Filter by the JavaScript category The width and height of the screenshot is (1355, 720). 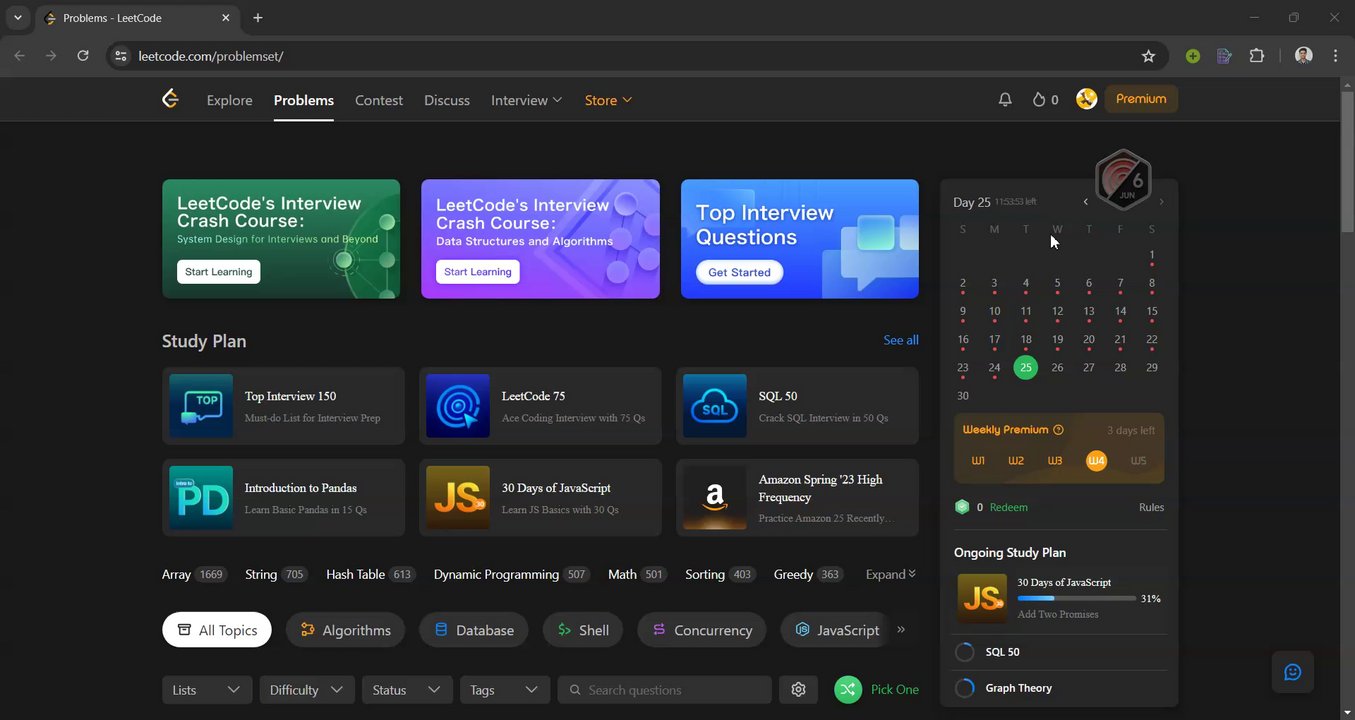(x=836, y=630)
